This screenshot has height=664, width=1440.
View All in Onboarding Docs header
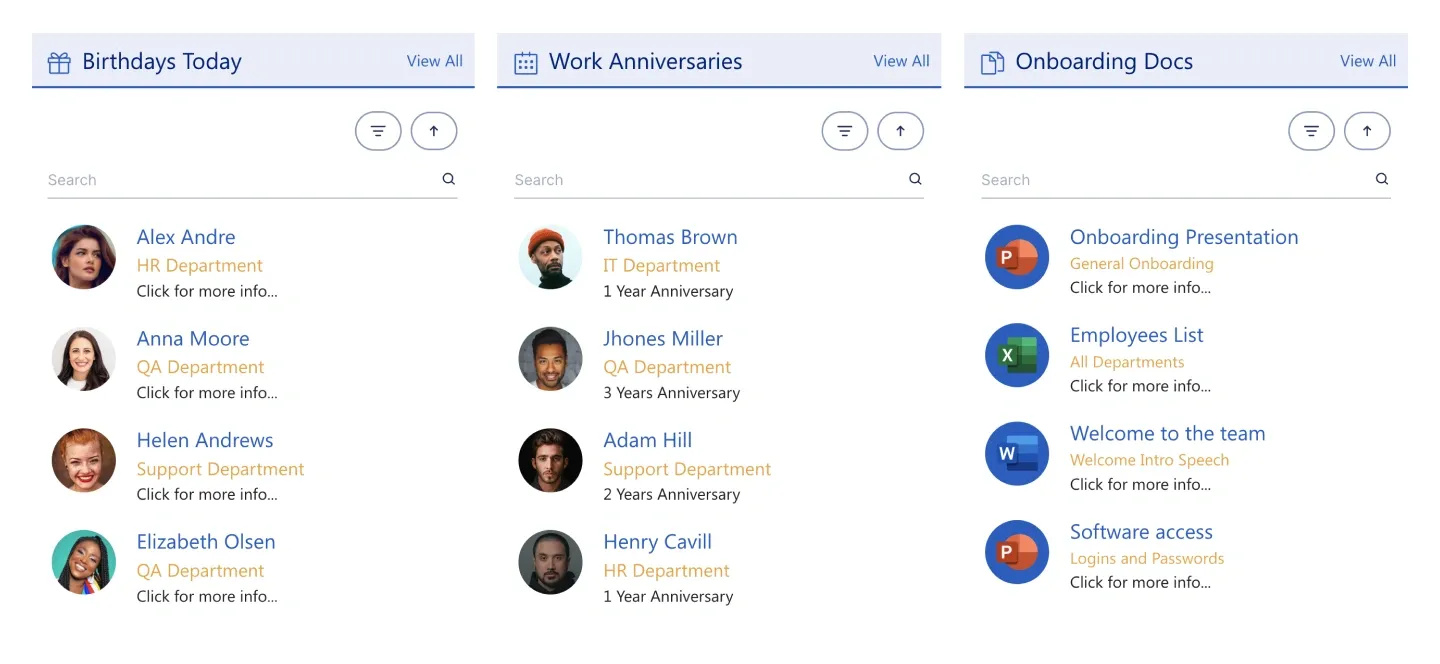click(x=1368, y=61)
